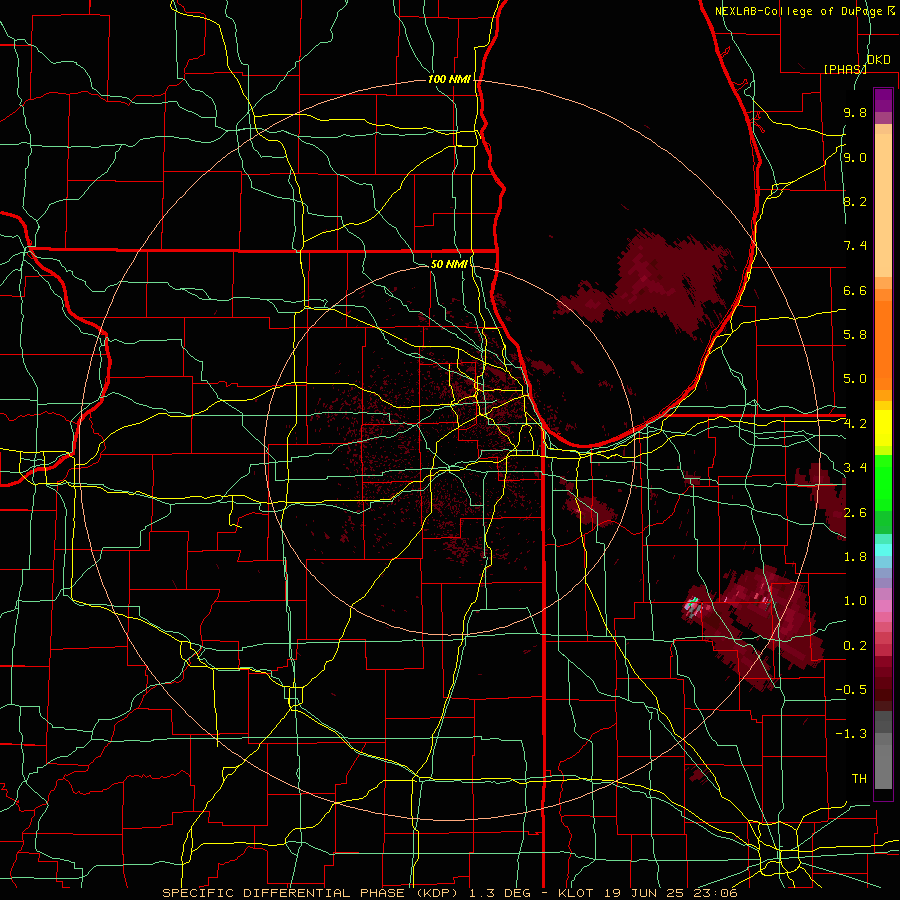Click the cyan high-KDP pixels in the southeast storm
900x900 pixels.
pyautogui.click(x=693, y=604)
